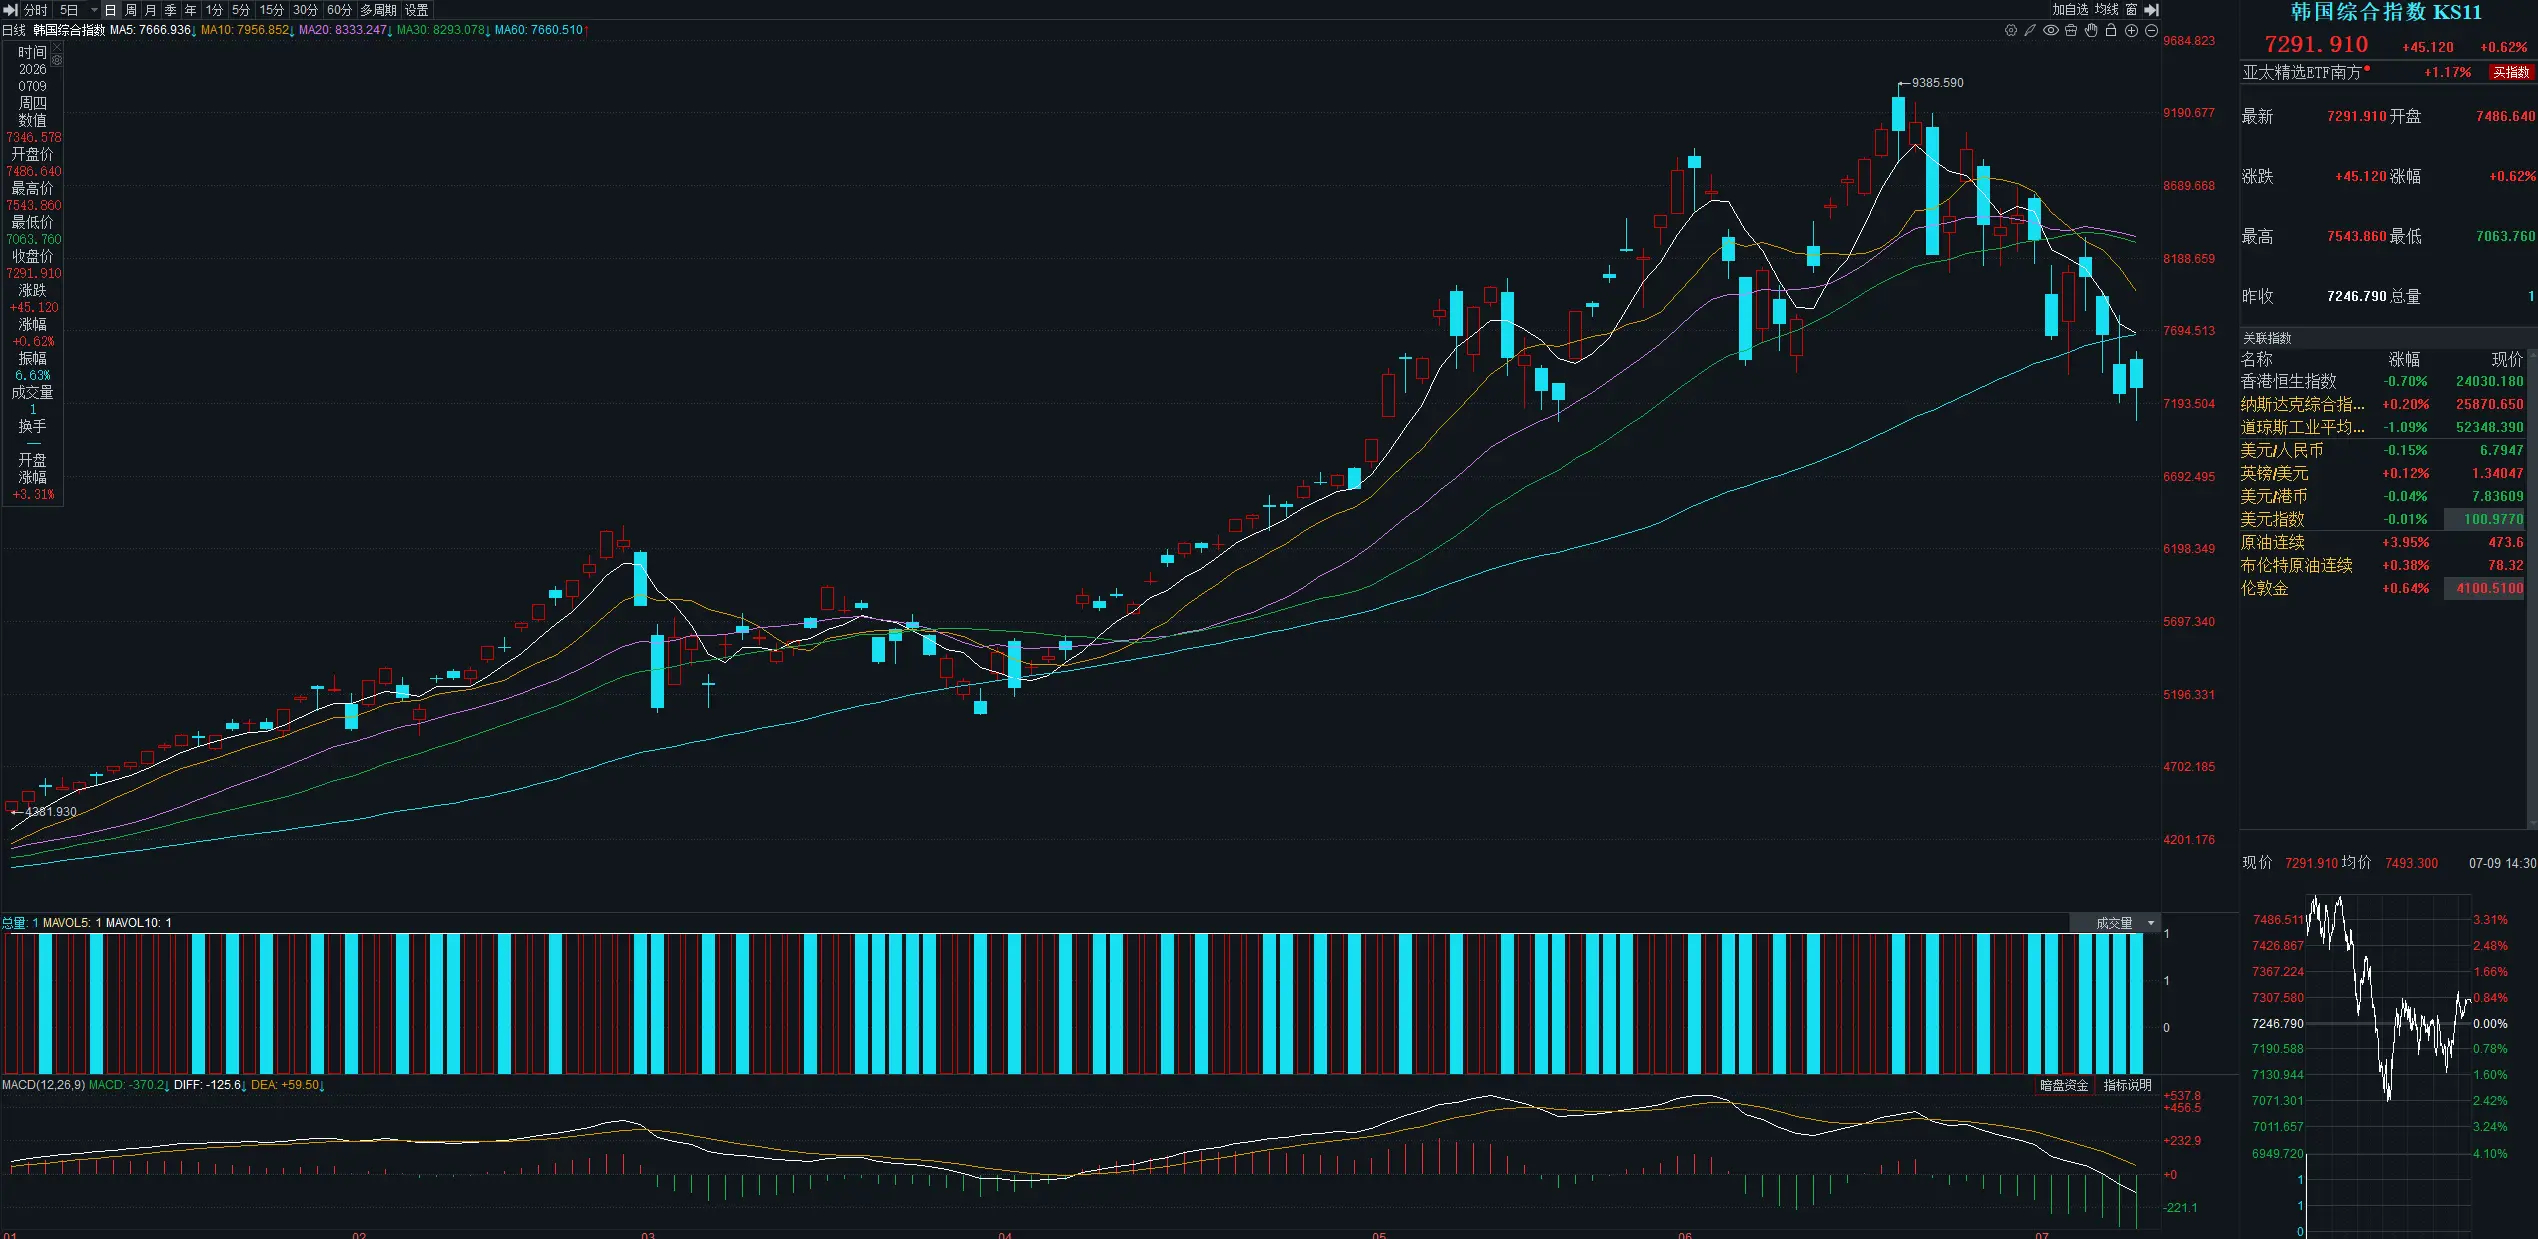Click the red 买指数 button

2511,72
